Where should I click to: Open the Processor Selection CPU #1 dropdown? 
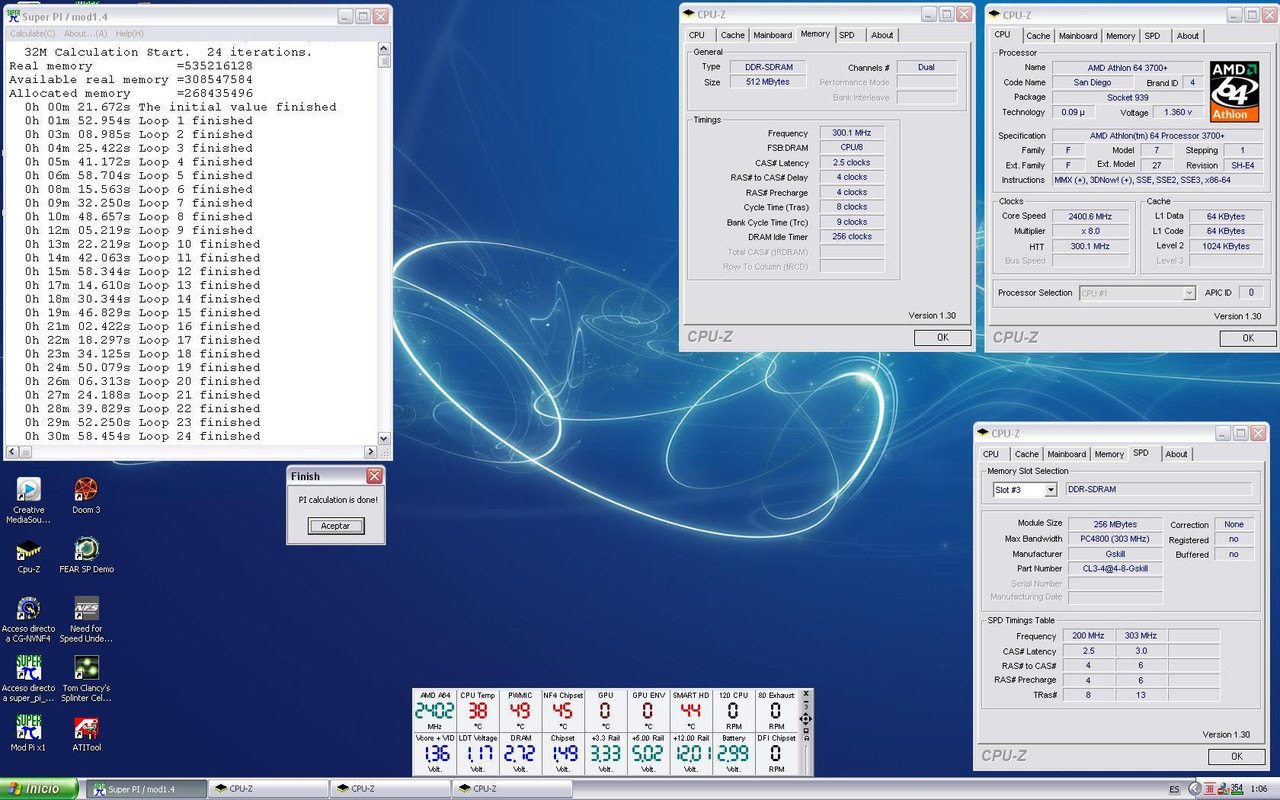pos(1188,293)
